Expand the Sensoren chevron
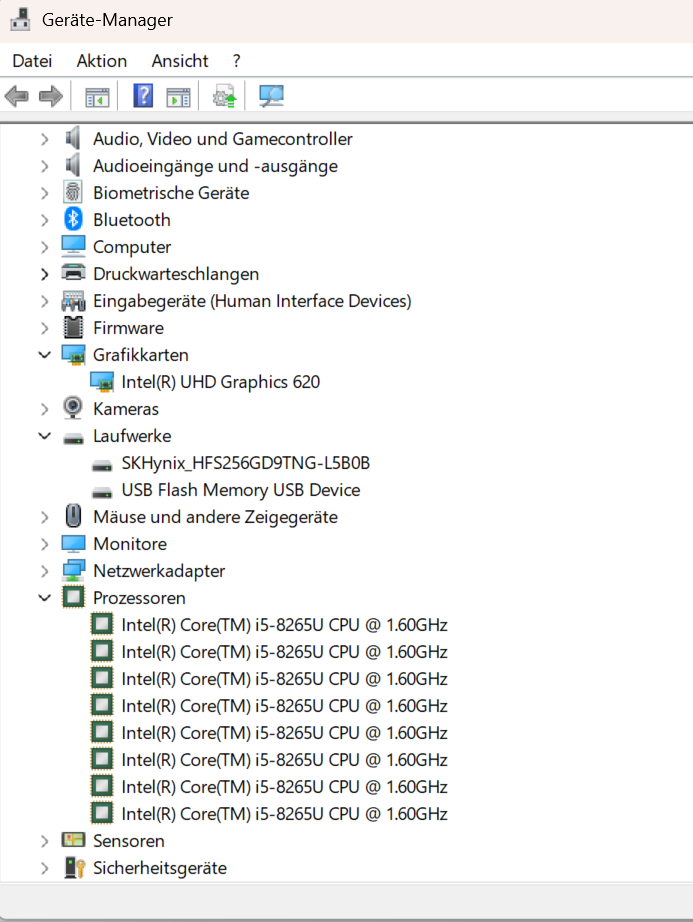Screen dimensions: 693x922 (45, 841)
